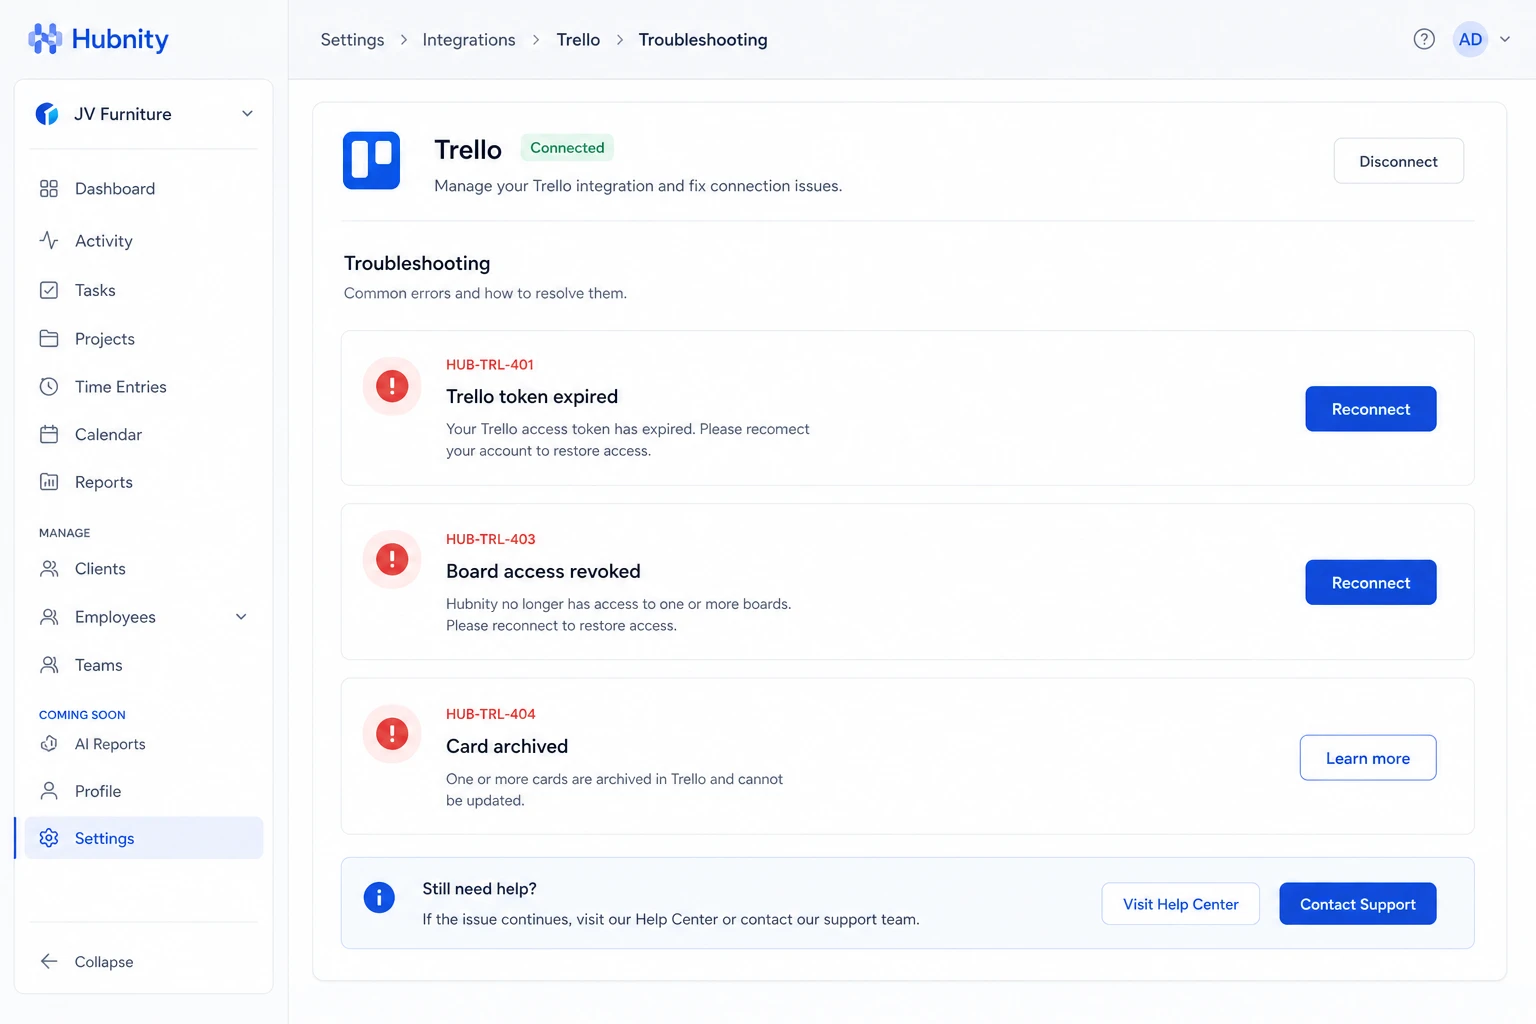Image resolution: width=1536 pixels, height=1024 pixels.
Task: Open Time Entries page
Action: point(144,387)
